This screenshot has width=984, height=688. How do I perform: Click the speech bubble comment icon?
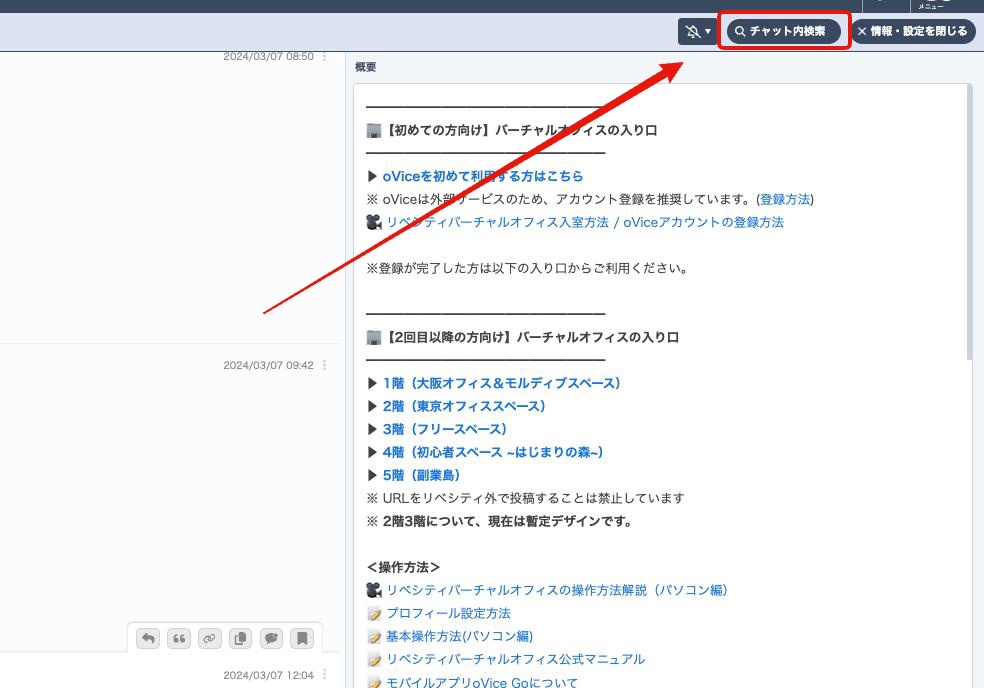click(271, 638)
